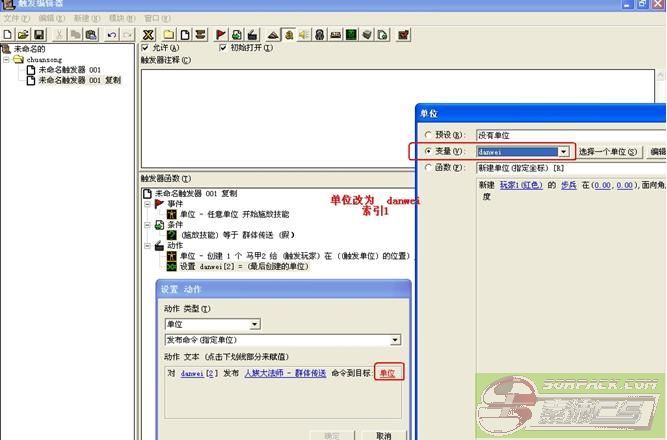The image size is (667, 440).
Task: Open the 发布命令(指定单位) action dropdown
Action: click(x=395, y=340)
